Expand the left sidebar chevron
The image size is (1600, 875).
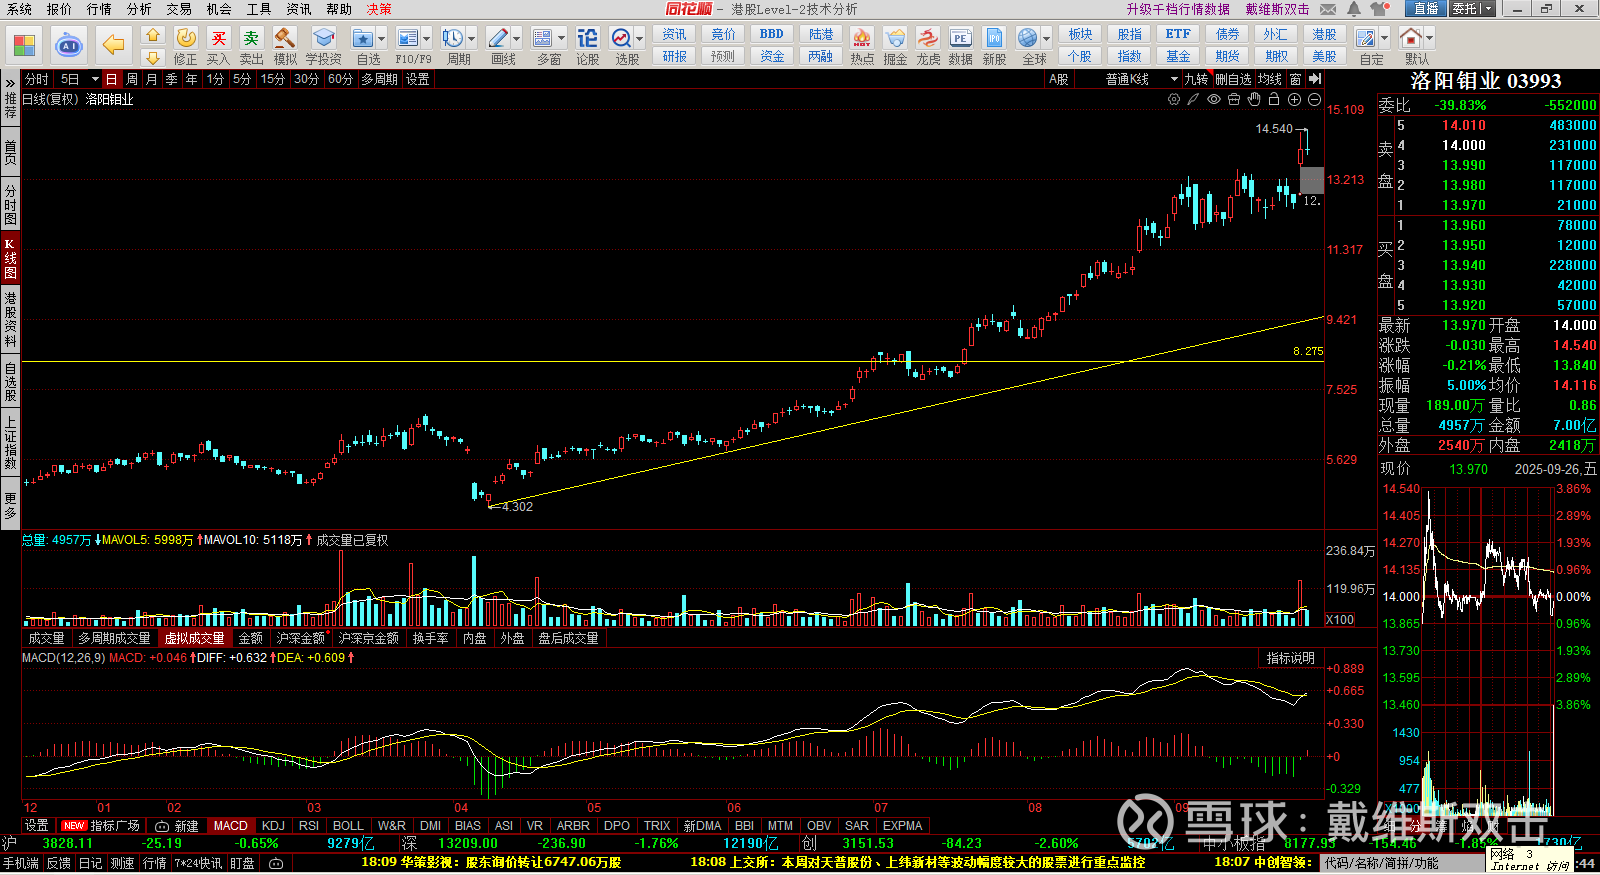coord(10,82)
